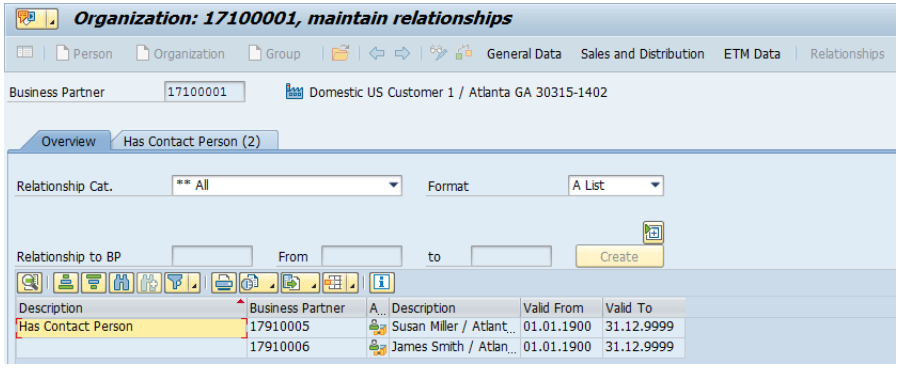Toggle the locator panel icon
Image resolution: width=898 pixels, height=368 pixels.
point(25,53)
